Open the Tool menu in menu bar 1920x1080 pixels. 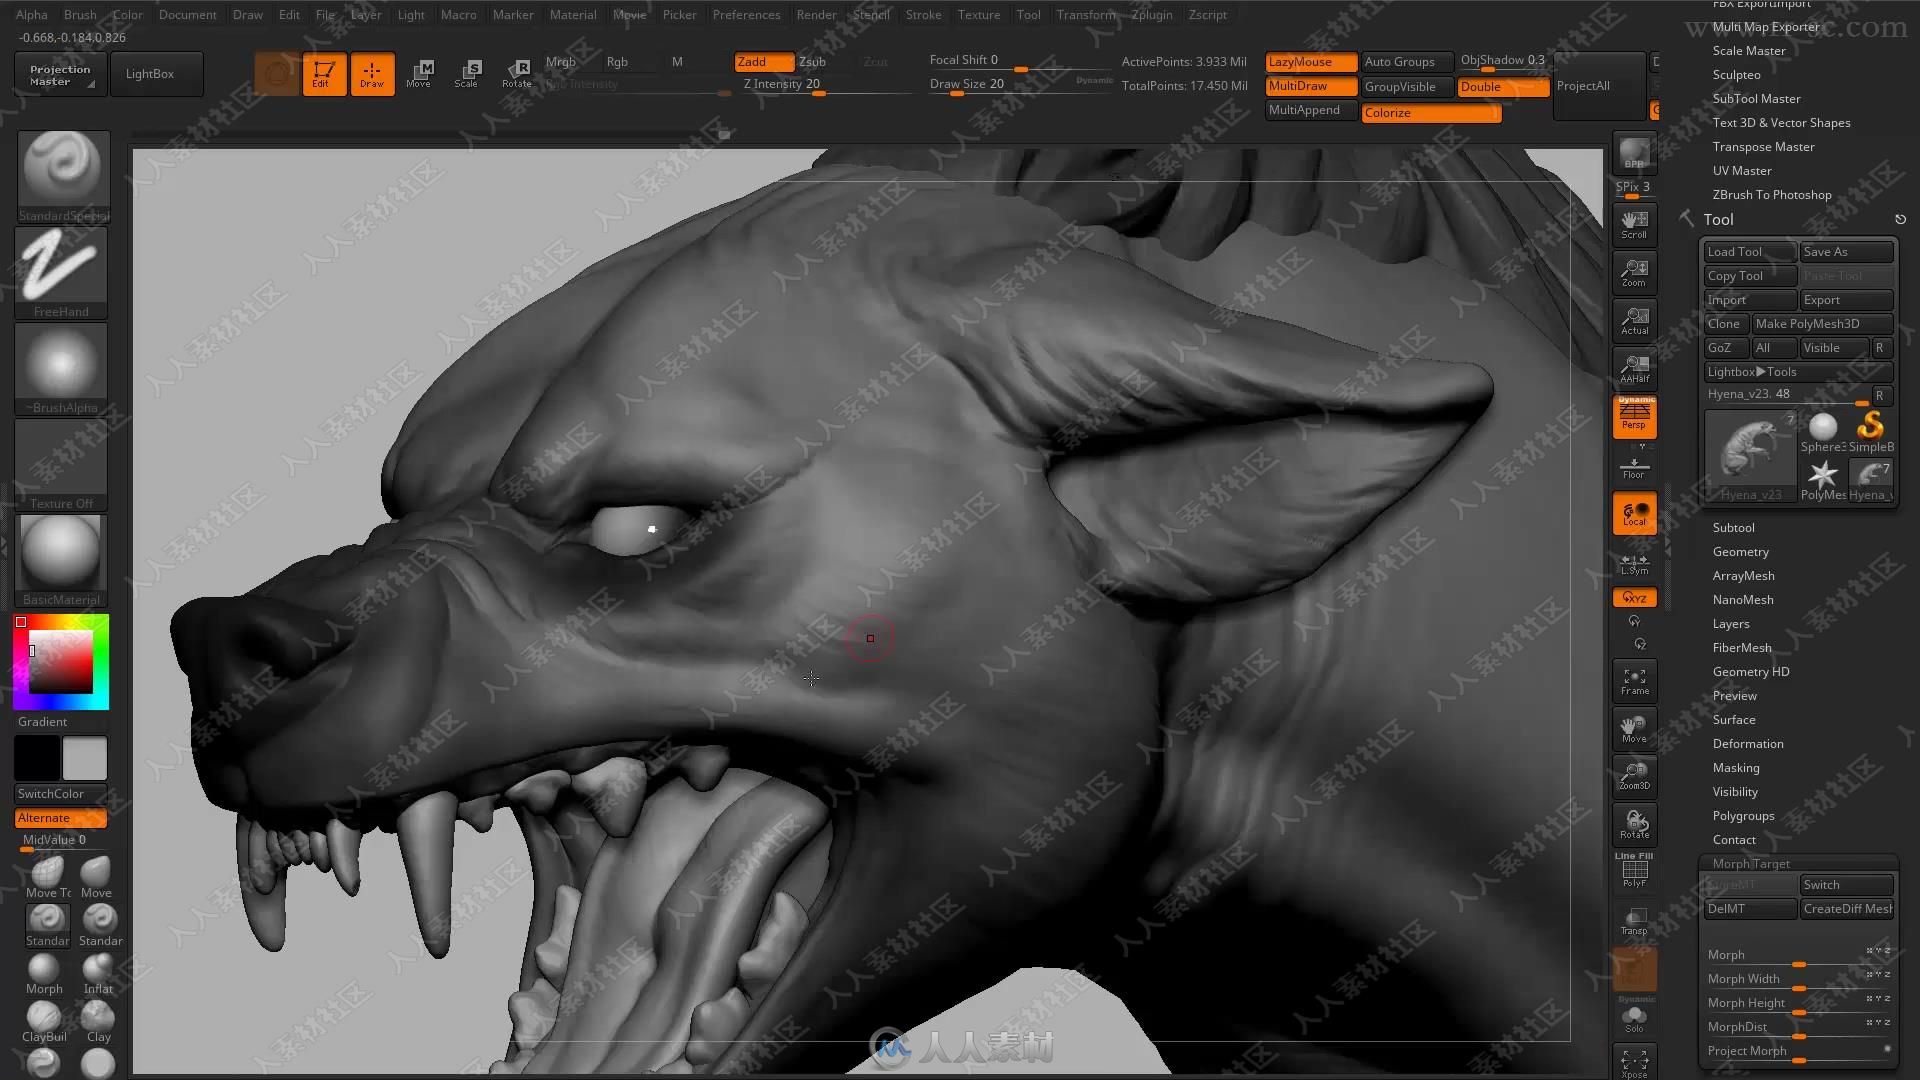(x=1029, y=15)
